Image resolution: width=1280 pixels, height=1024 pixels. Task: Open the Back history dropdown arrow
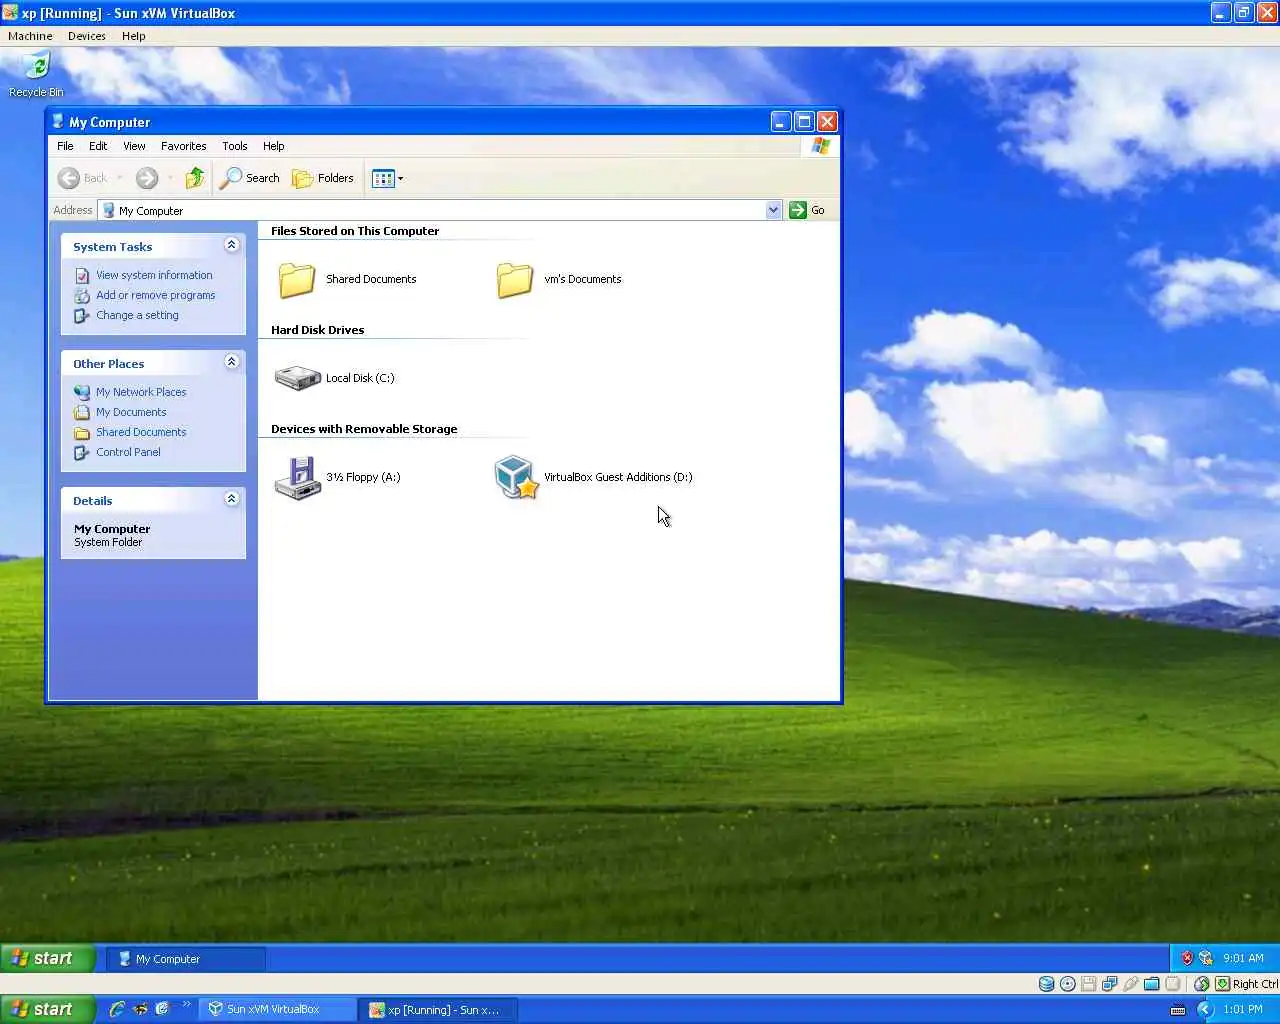tap(120, 178)
